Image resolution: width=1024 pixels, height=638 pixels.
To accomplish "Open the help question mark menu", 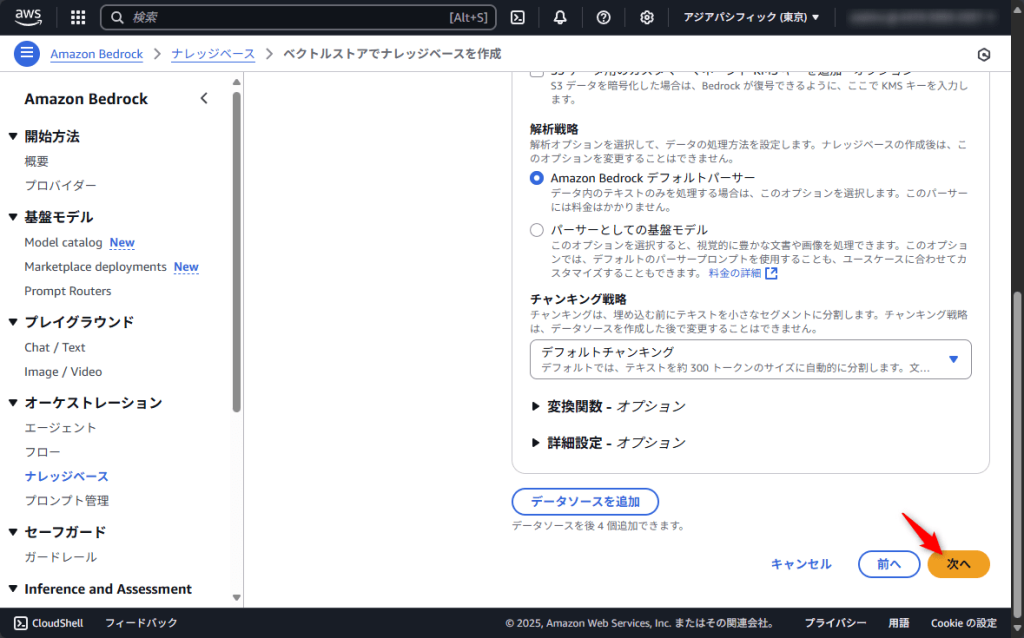I will point(603,18).
